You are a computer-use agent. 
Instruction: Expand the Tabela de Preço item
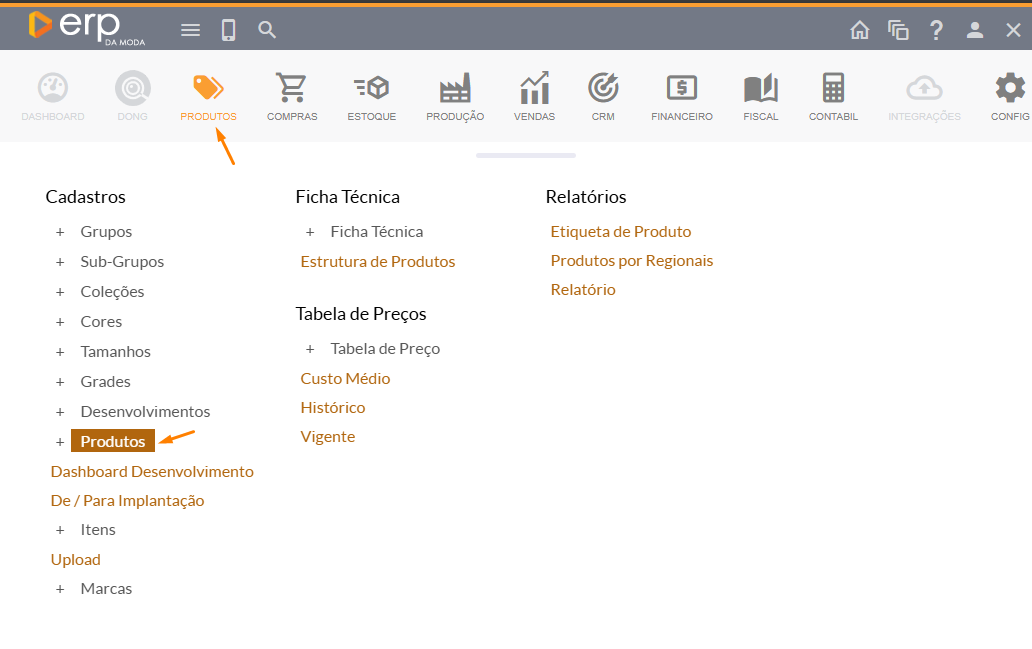(384, 349)
